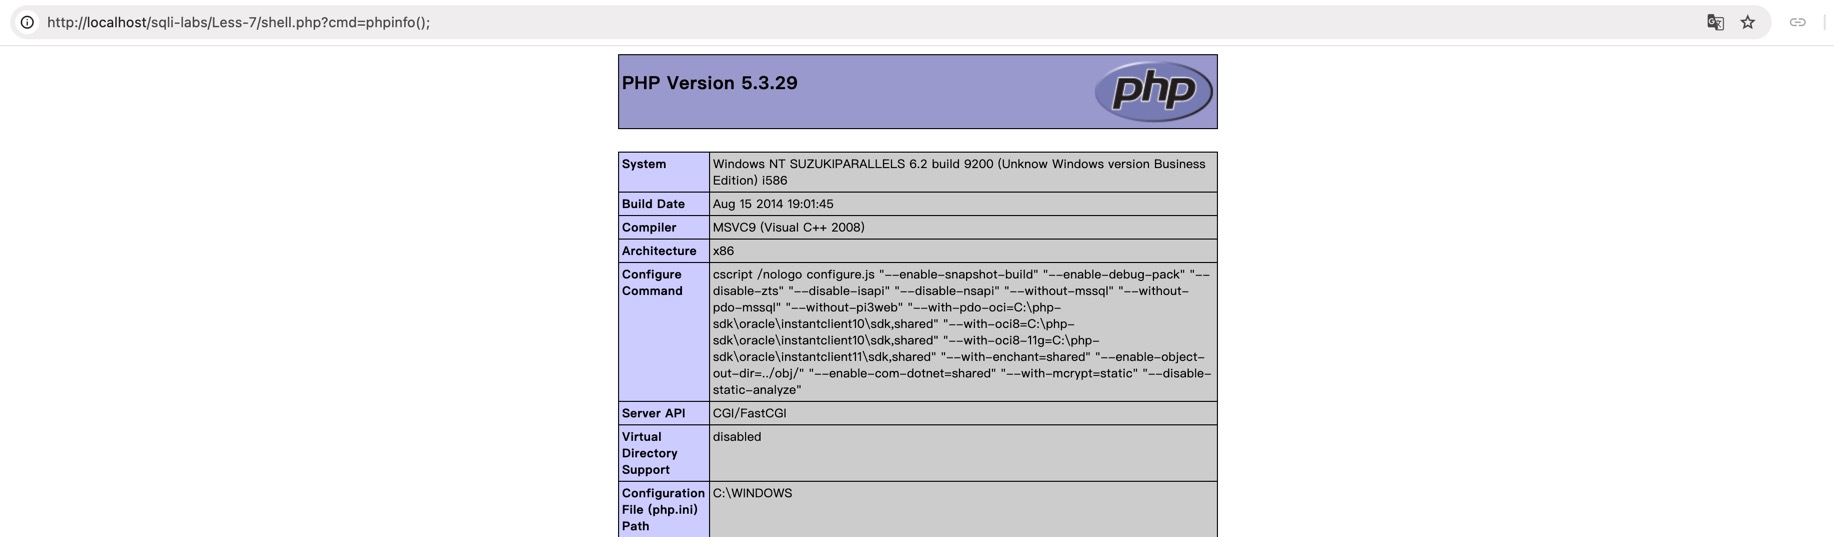Click the Configure Command row label

click(x=652, y=283)
